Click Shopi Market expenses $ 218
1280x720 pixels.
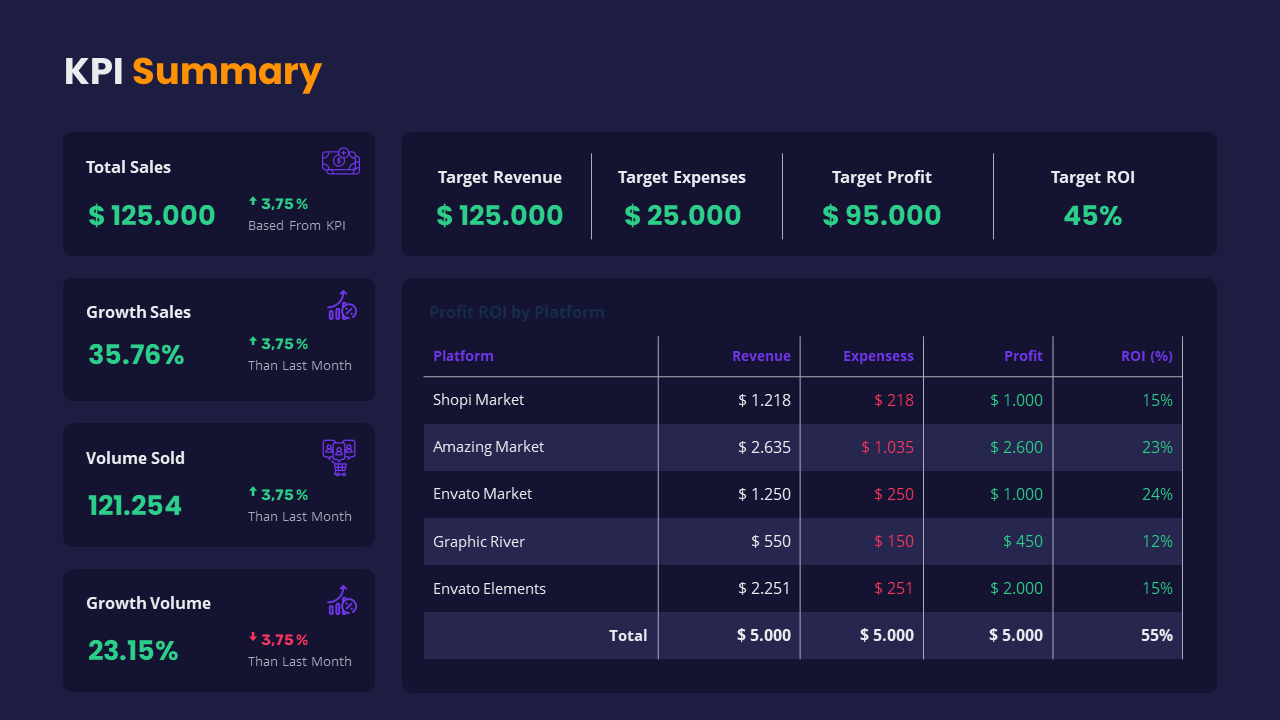click(894, 400)
